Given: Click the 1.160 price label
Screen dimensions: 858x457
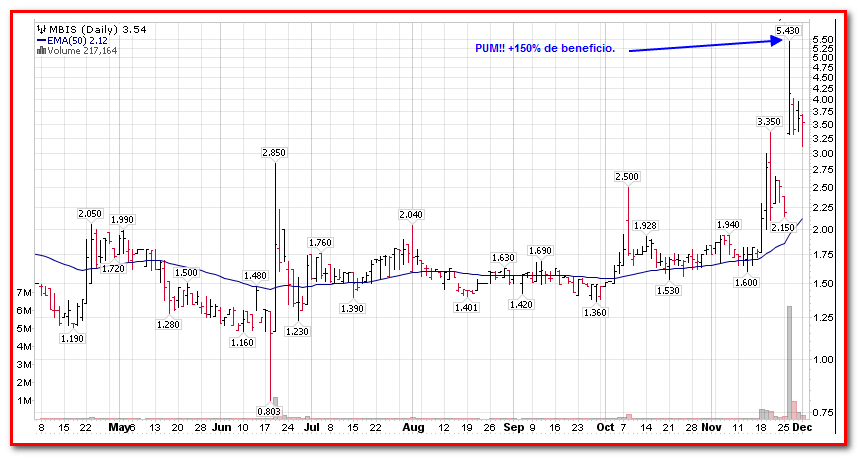Looking at the screenshot, I should (x=242, y=343).
